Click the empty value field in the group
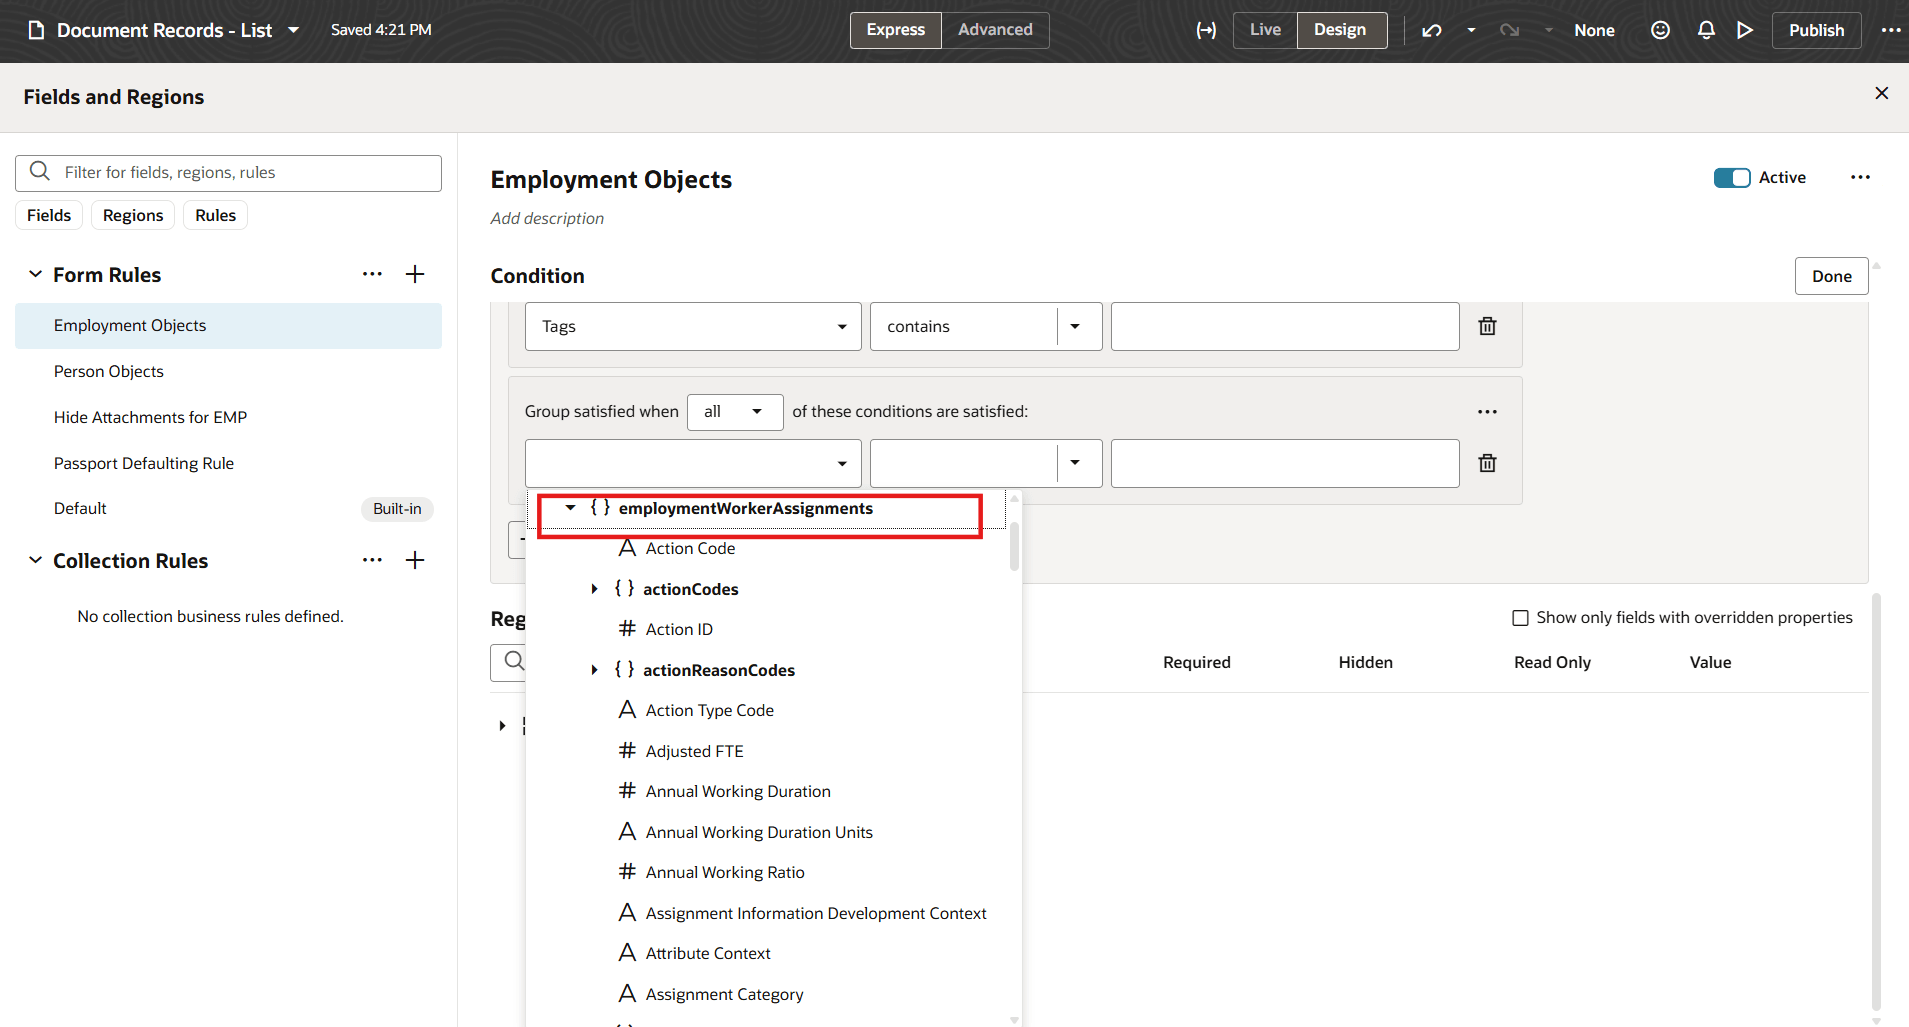 1285,464
